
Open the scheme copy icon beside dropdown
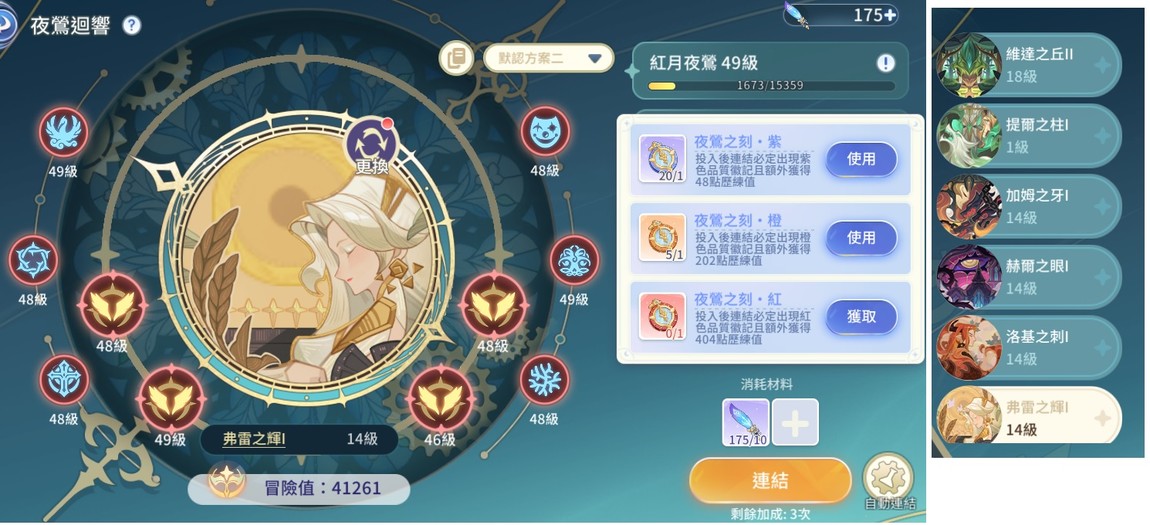(456, 58)
